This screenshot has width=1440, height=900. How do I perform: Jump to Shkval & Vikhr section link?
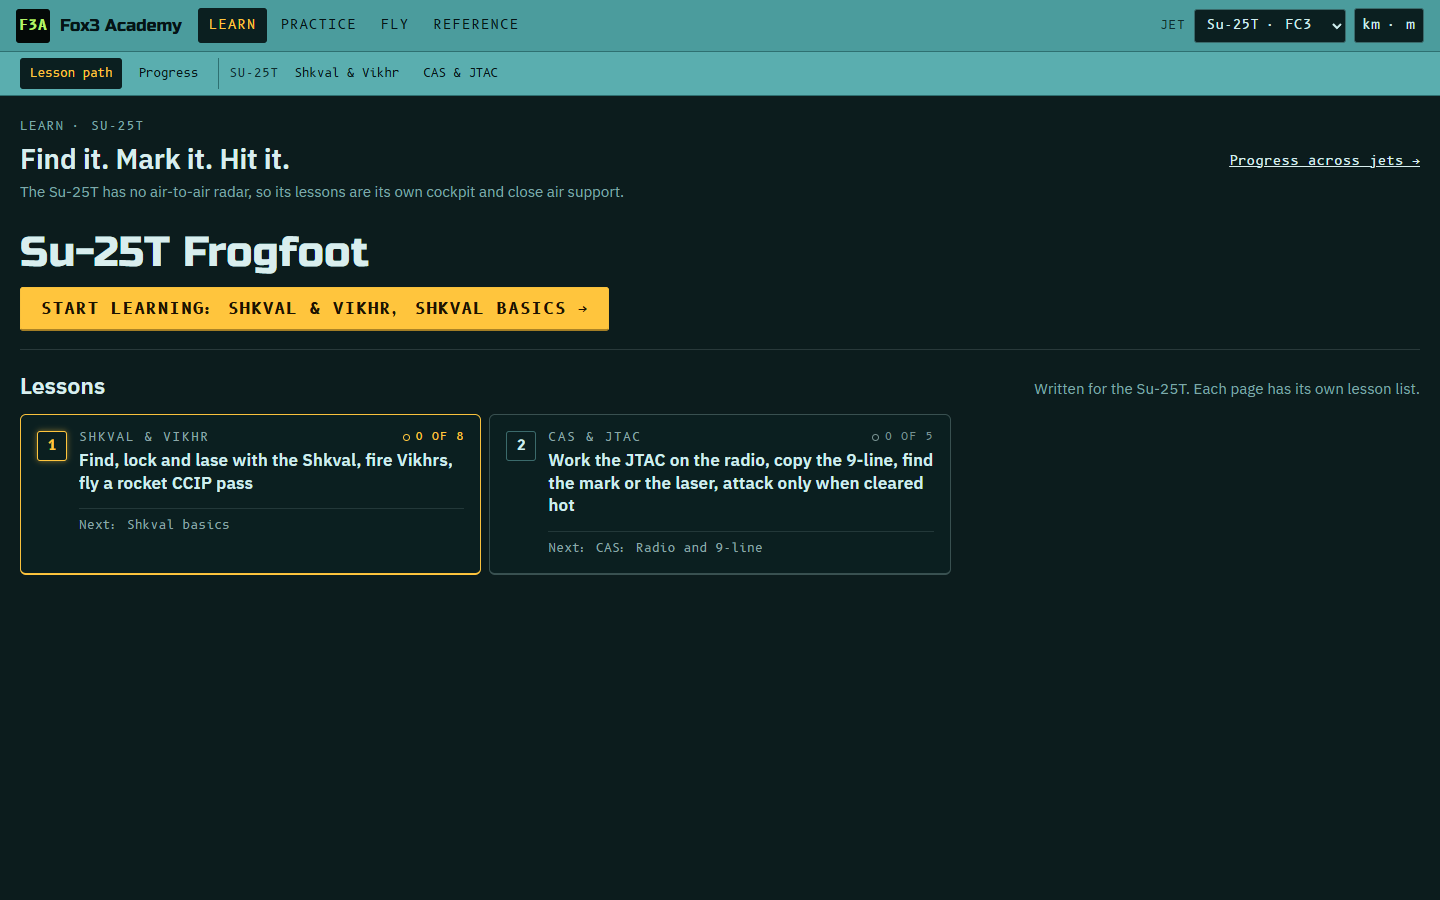click(x=347, y=73)
